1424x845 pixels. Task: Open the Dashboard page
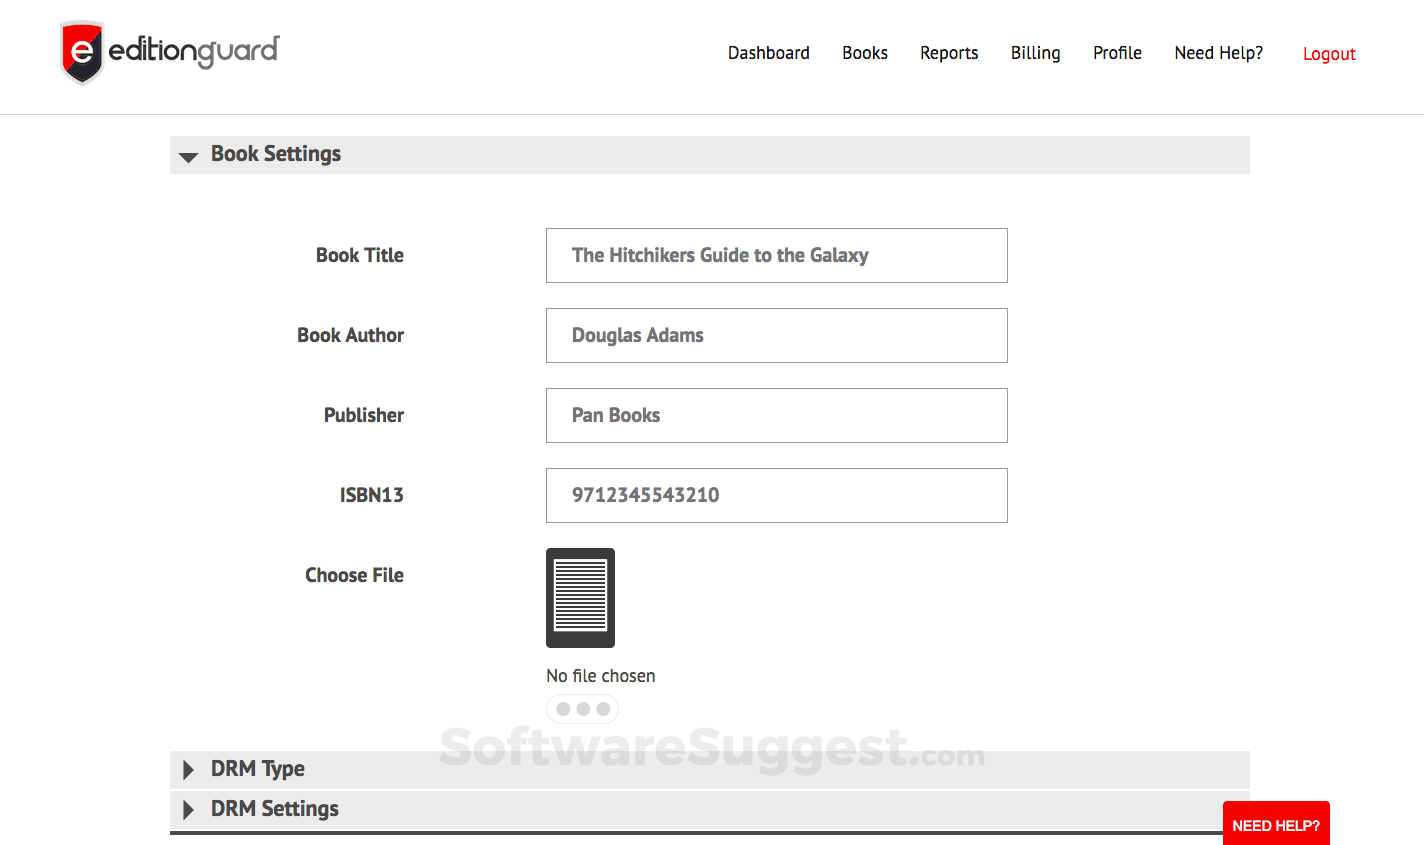click(x=768, y=53)
